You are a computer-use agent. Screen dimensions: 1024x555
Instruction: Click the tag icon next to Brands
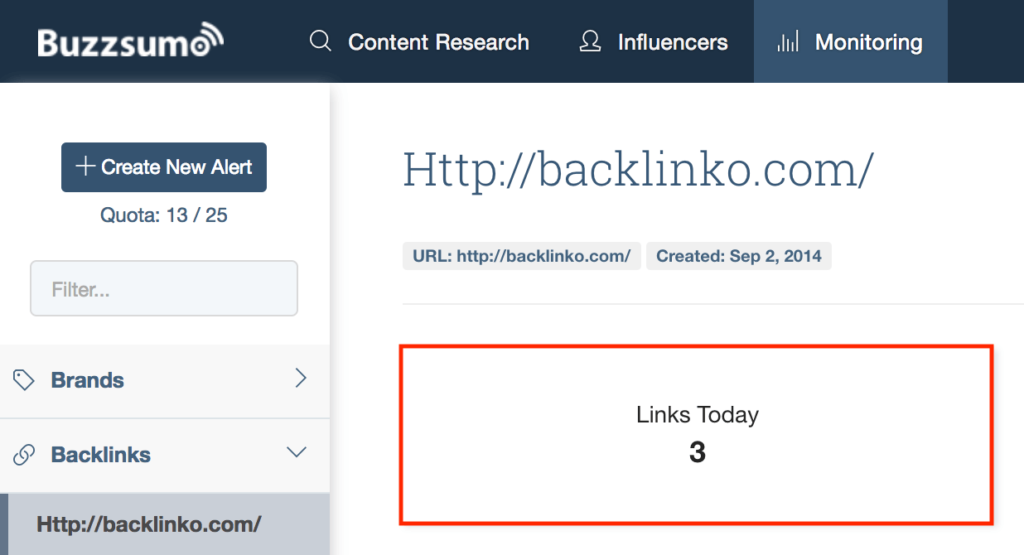pyautogui.click(x=23, y=380)
